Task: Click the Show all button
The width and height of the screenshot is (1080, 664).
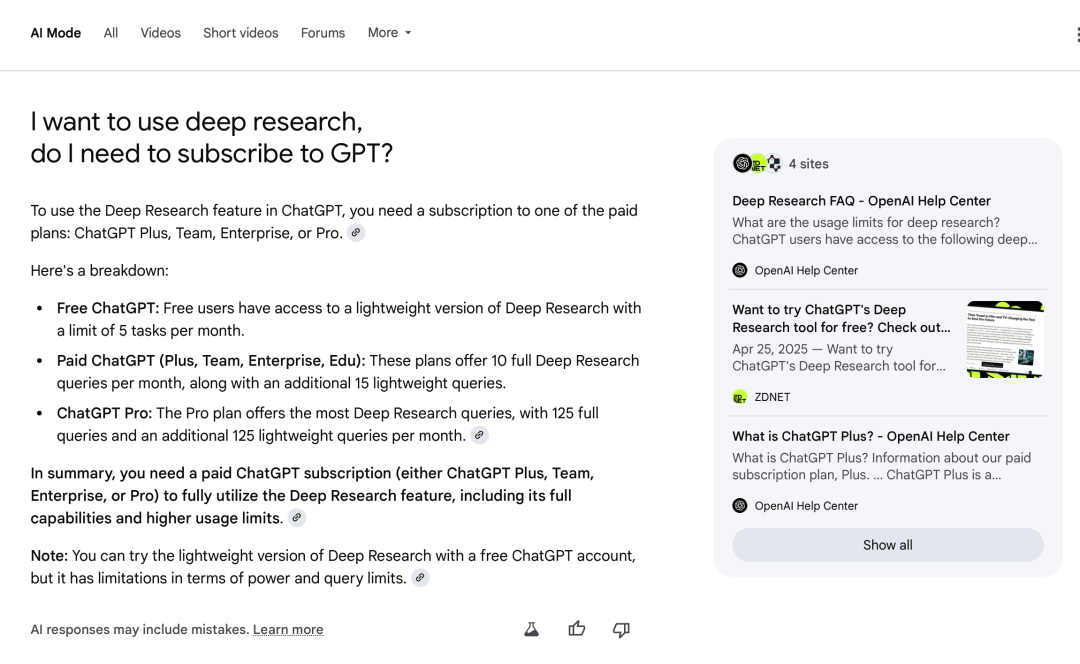Action: point(887,545)
